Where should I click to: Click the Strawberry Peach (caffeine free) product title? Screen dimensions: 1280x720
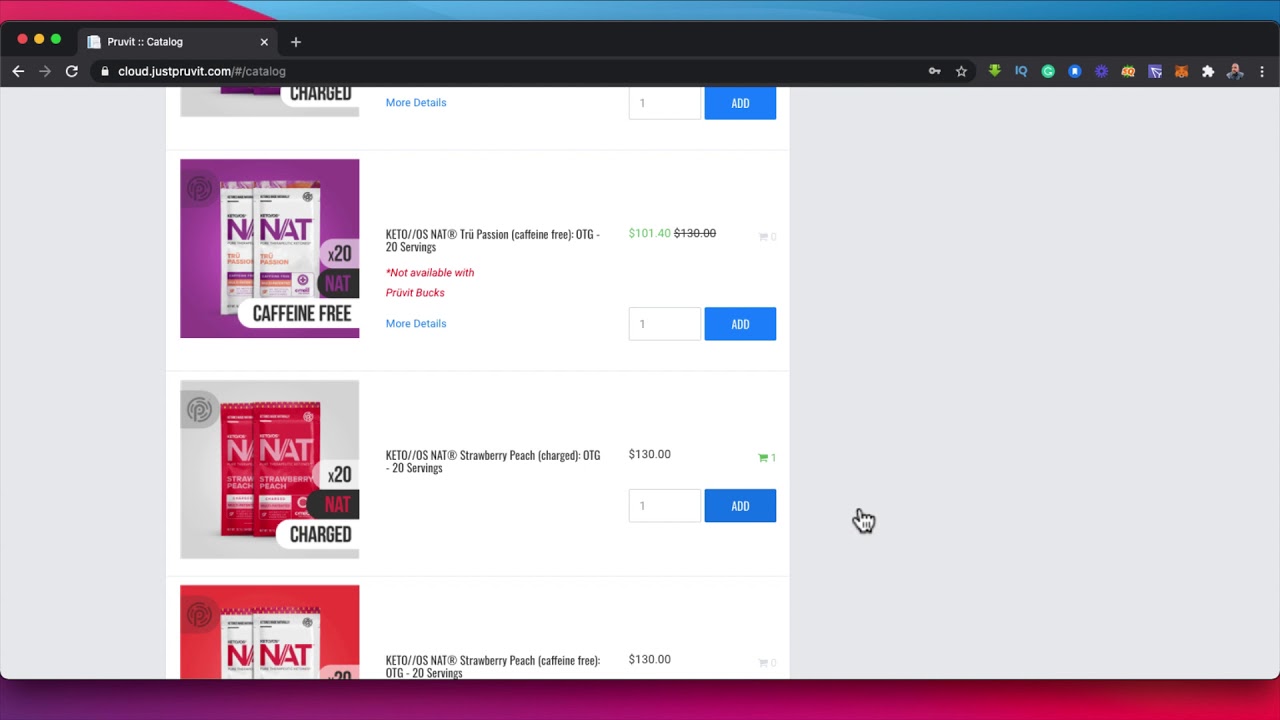pyautogui.click(x=493, y=666)
